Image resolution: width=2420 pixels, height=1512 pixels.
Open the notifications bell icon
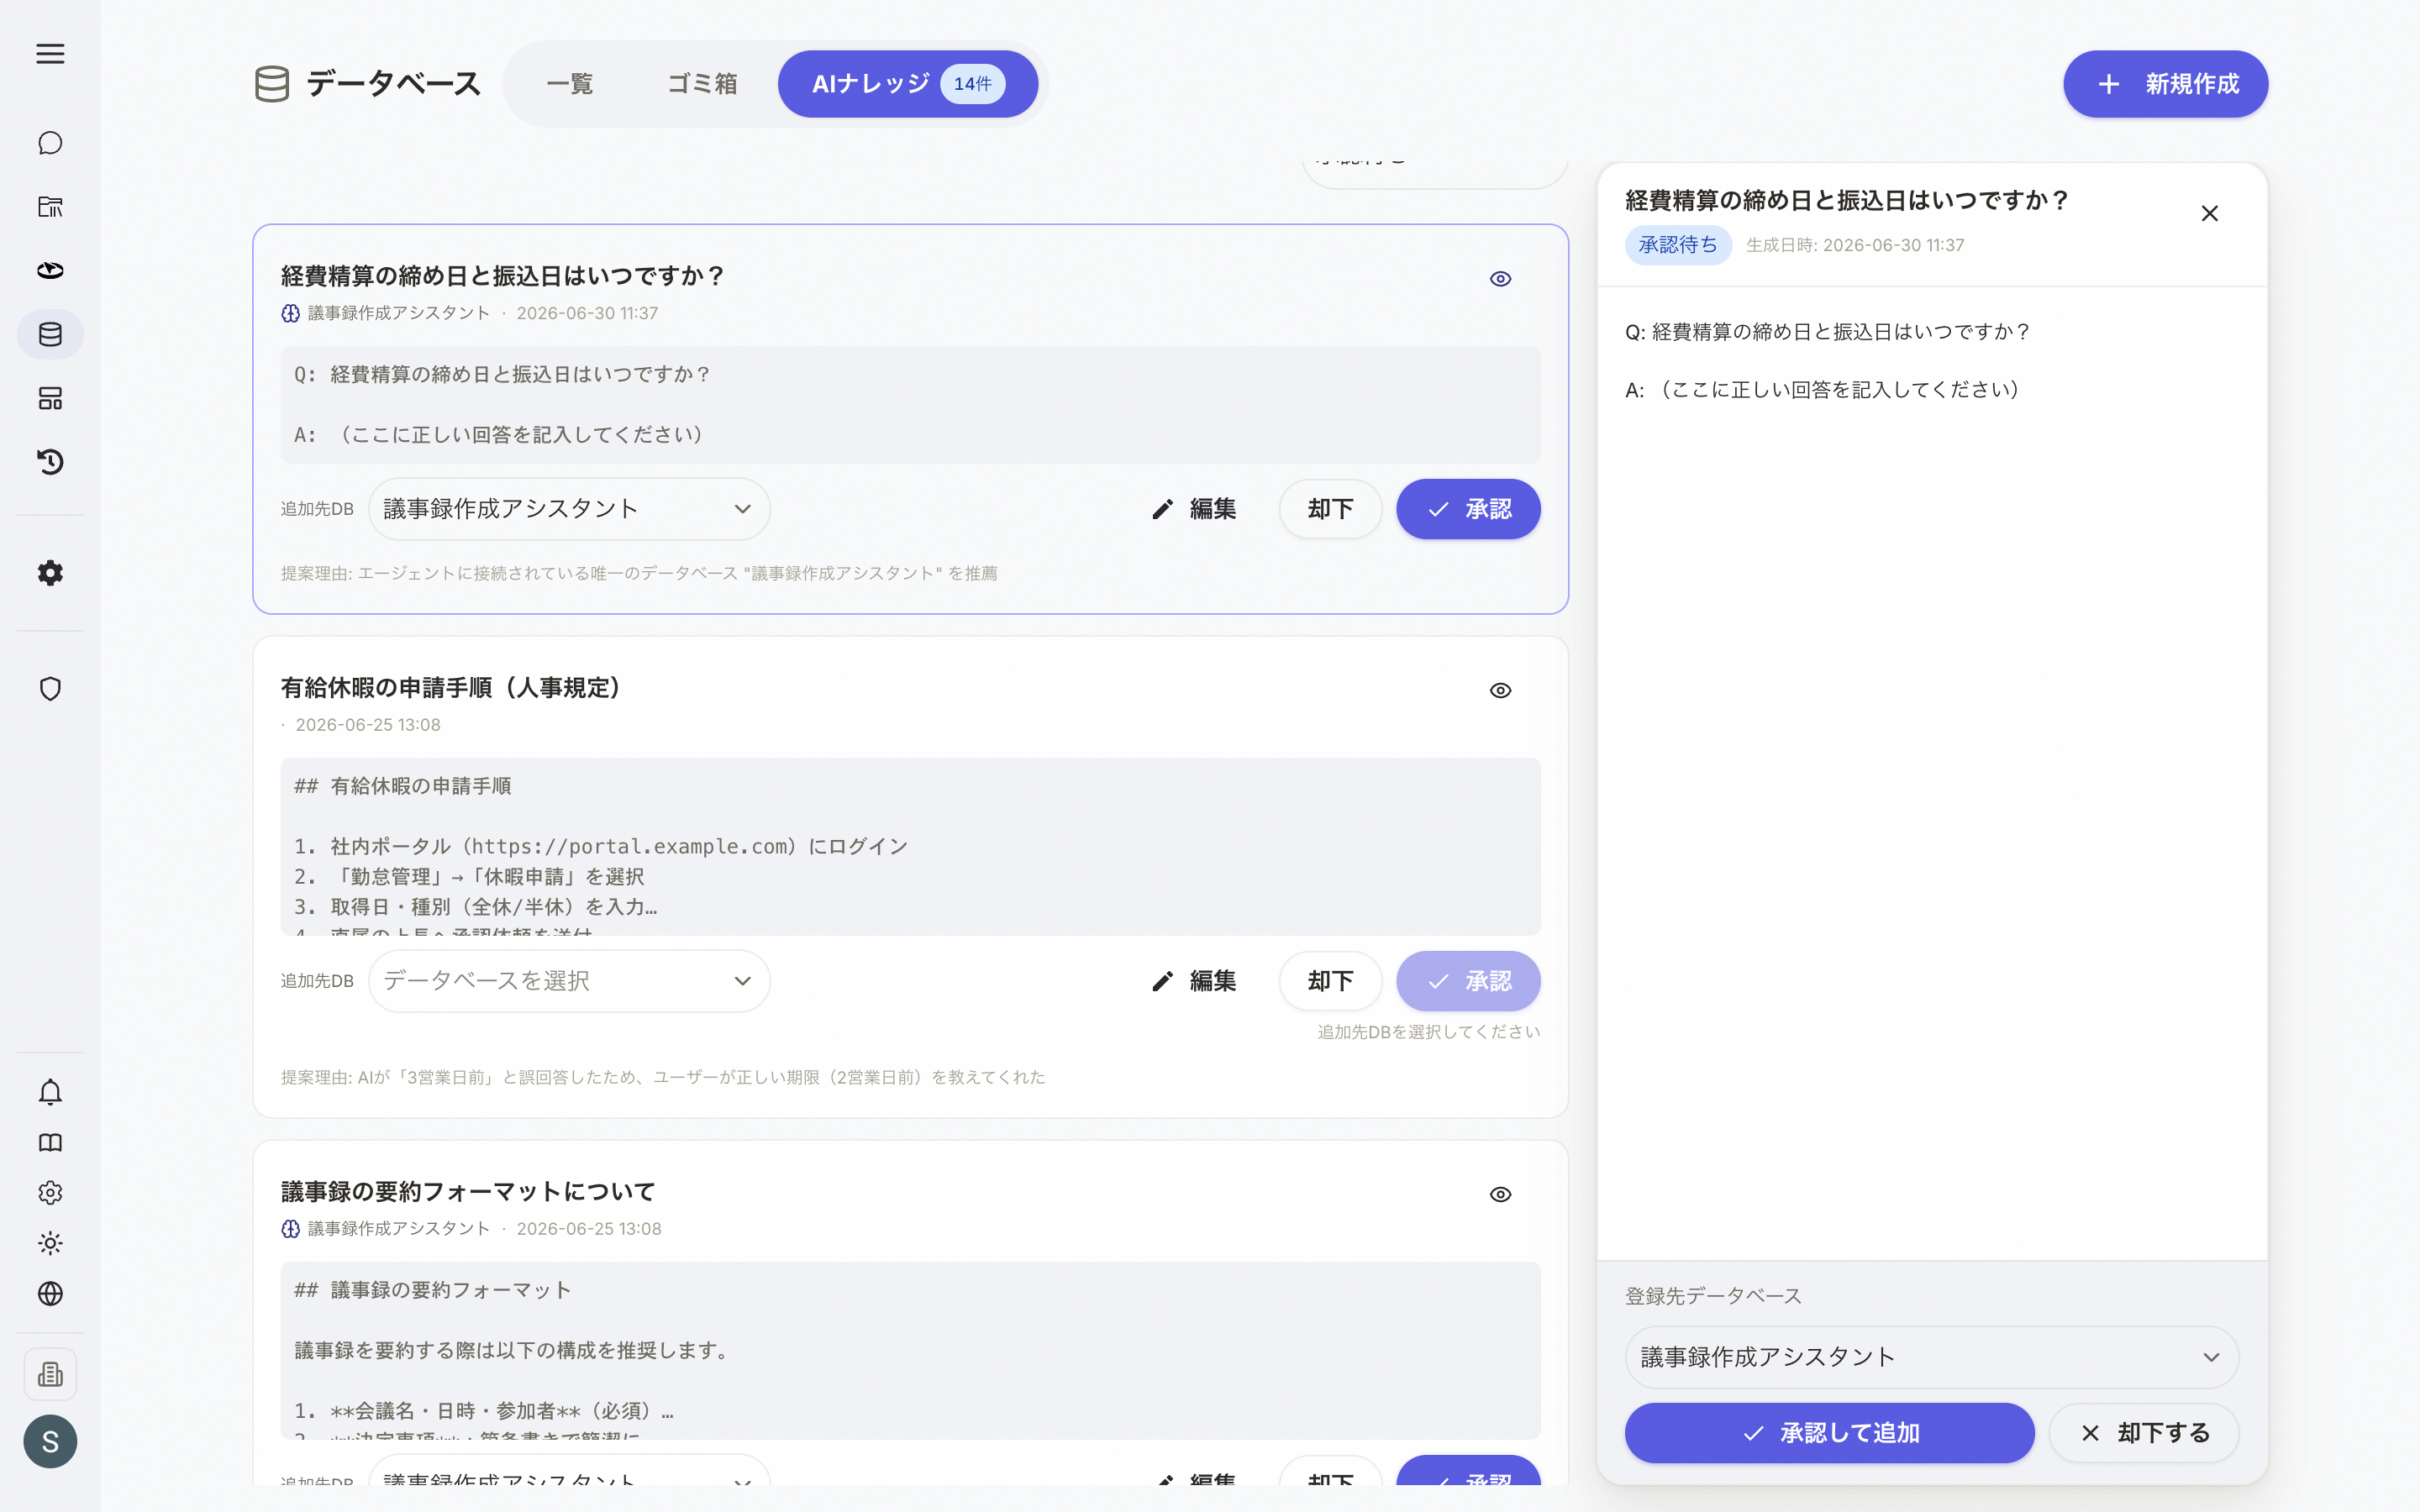(50, 1092)
